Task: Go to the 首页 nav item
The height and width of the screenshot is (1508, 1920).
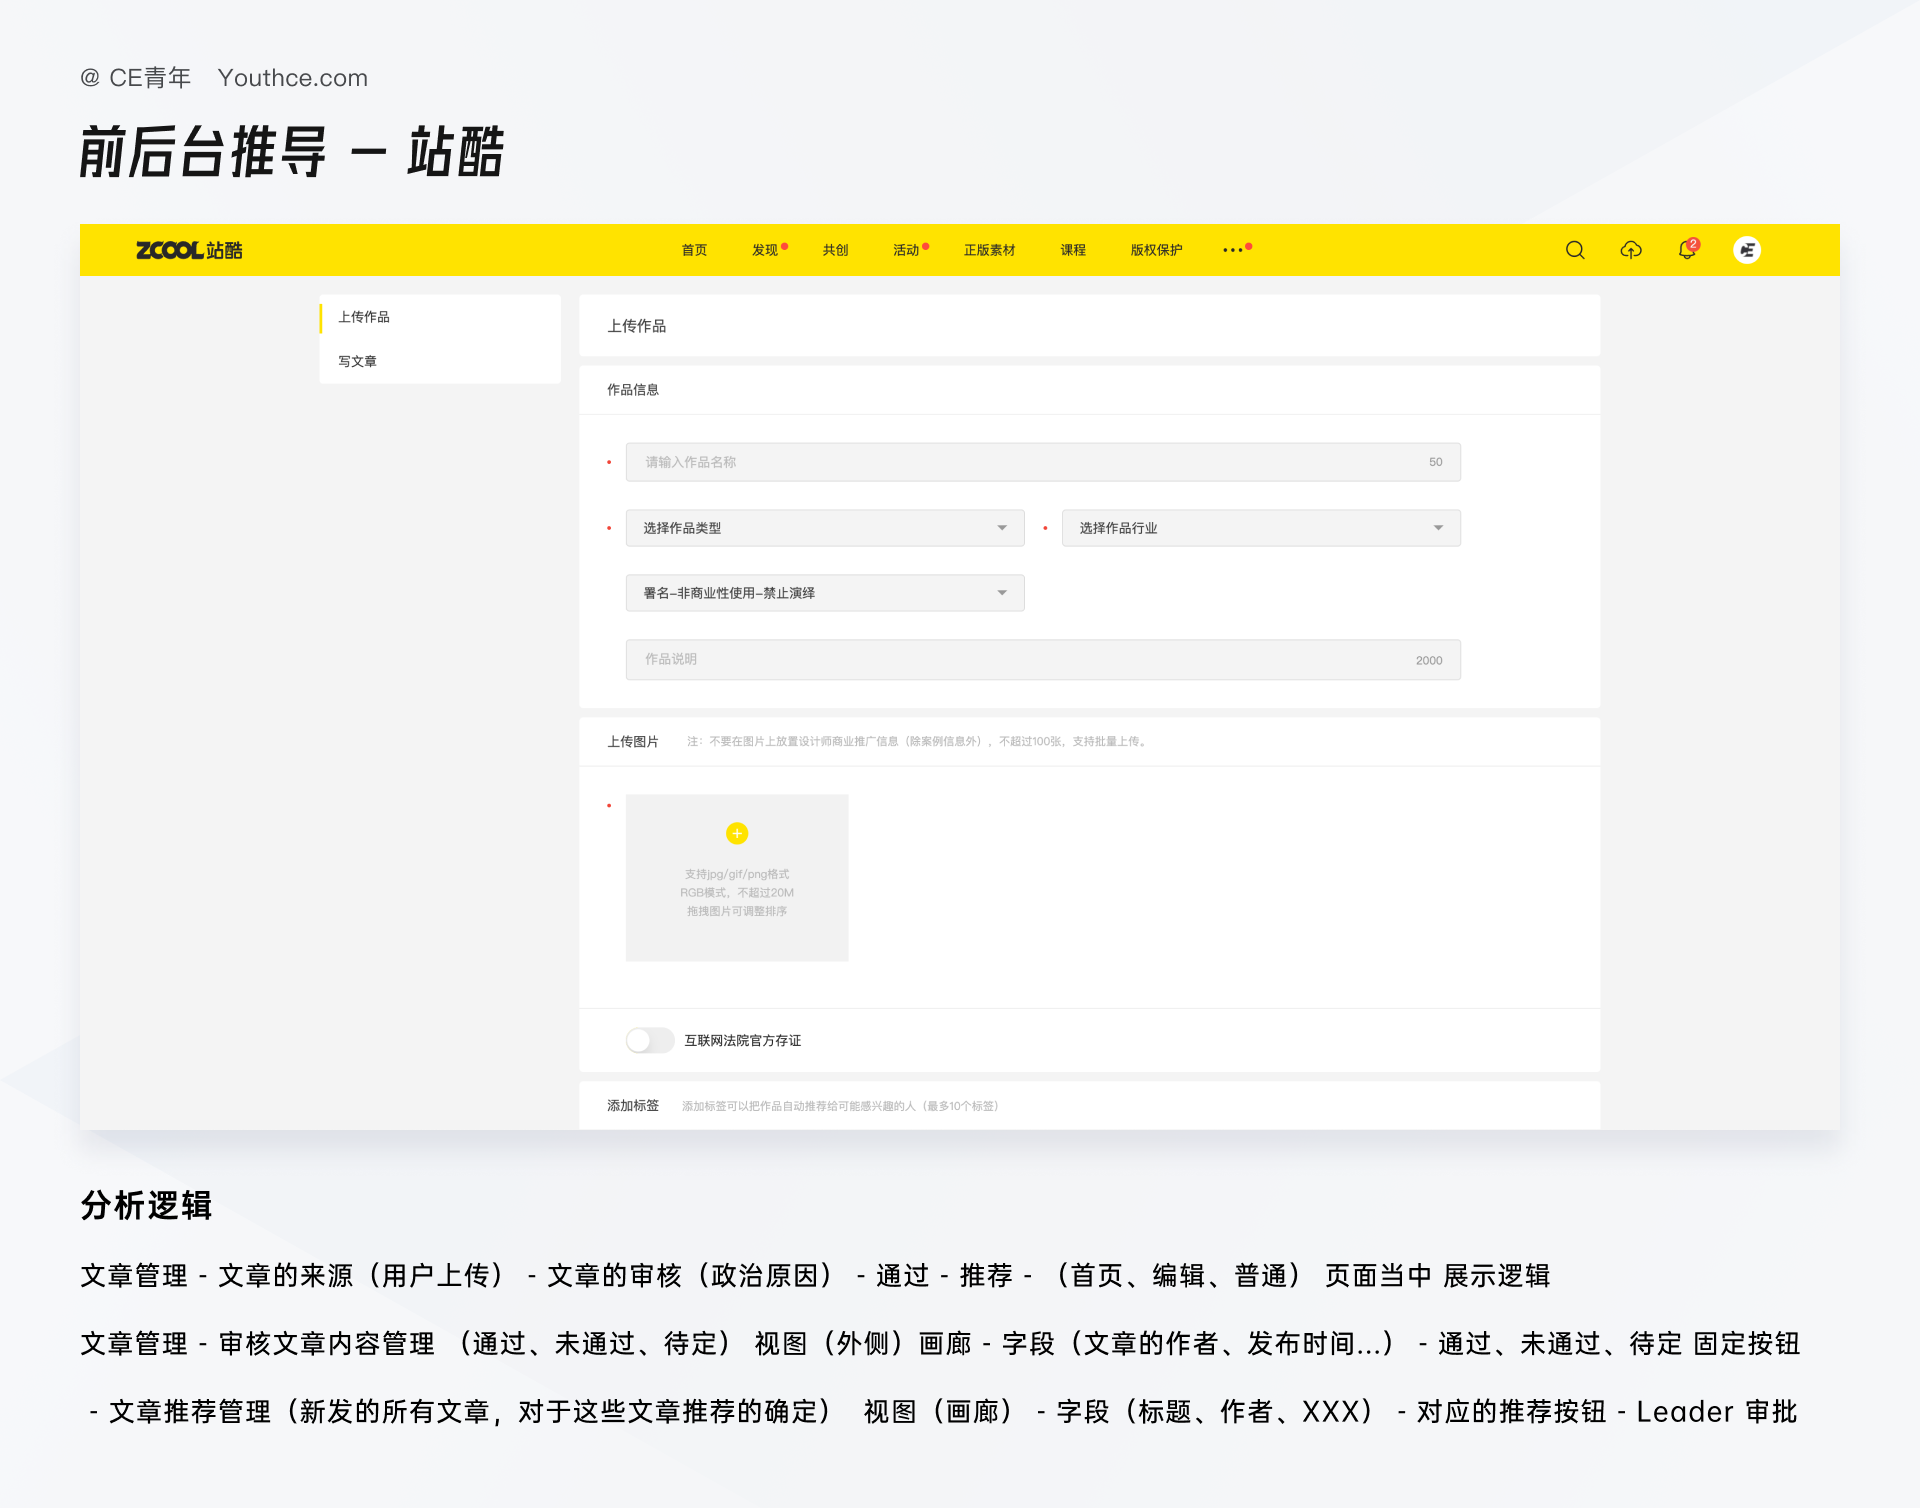Action: click(694, 250)
